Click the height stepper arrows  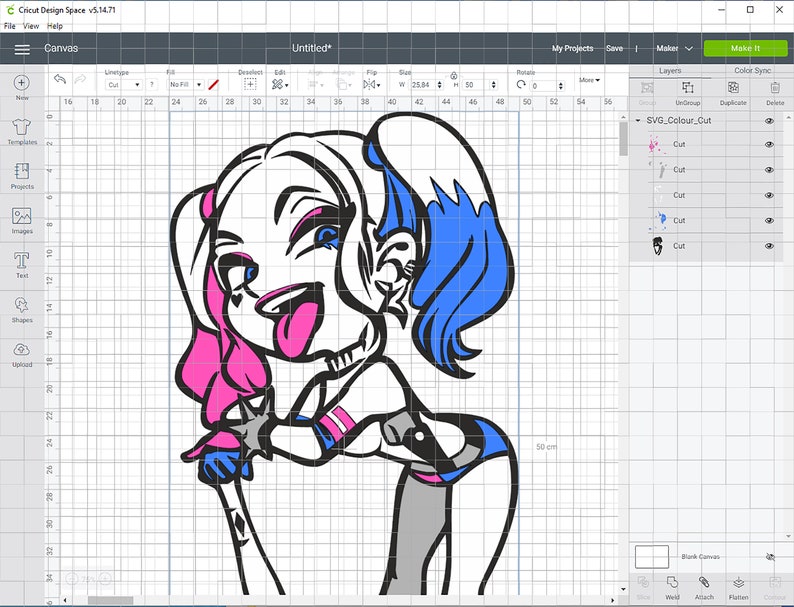pyautogui.click(x=493, y=85)
